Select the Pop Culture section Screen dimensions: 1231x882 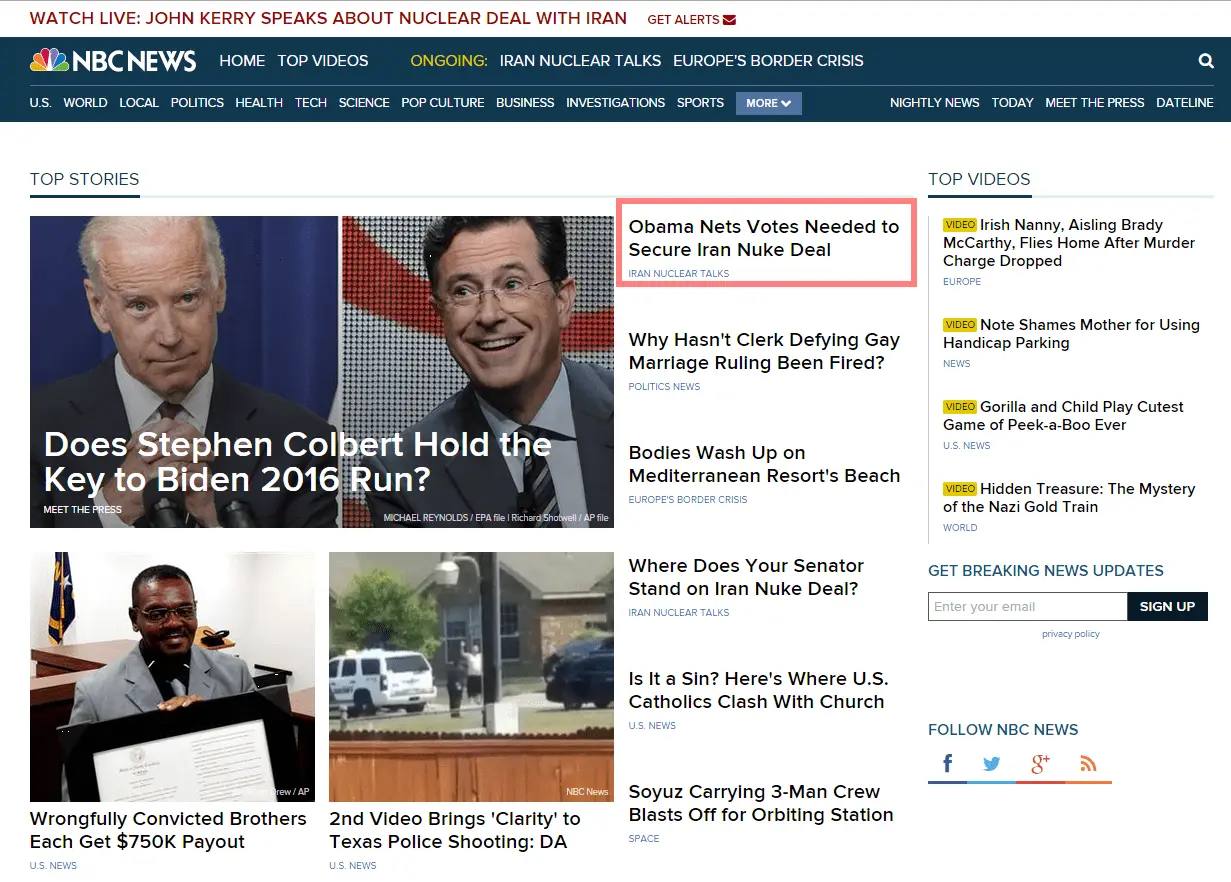pos(443,103)
